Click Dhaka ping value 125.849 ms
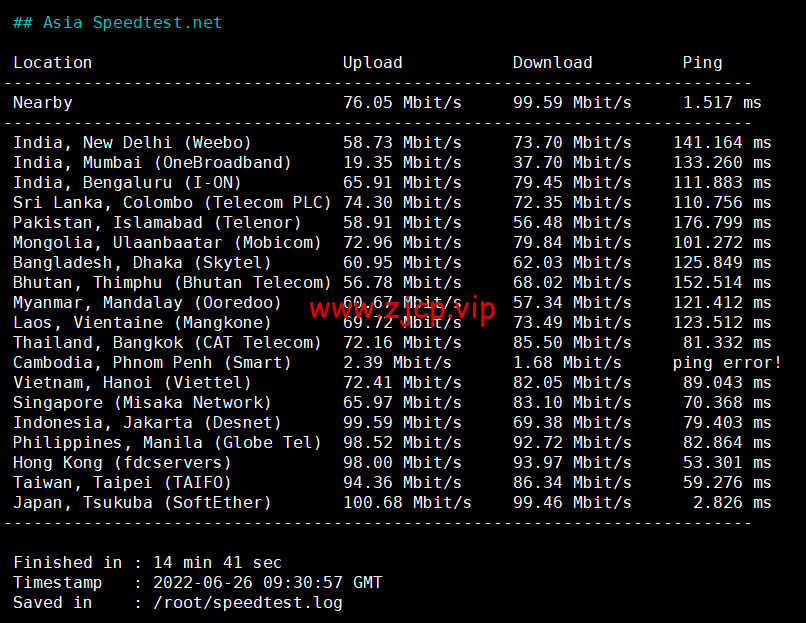The width and height of the screenshot is (806, 623). click(x=722, y=263)
